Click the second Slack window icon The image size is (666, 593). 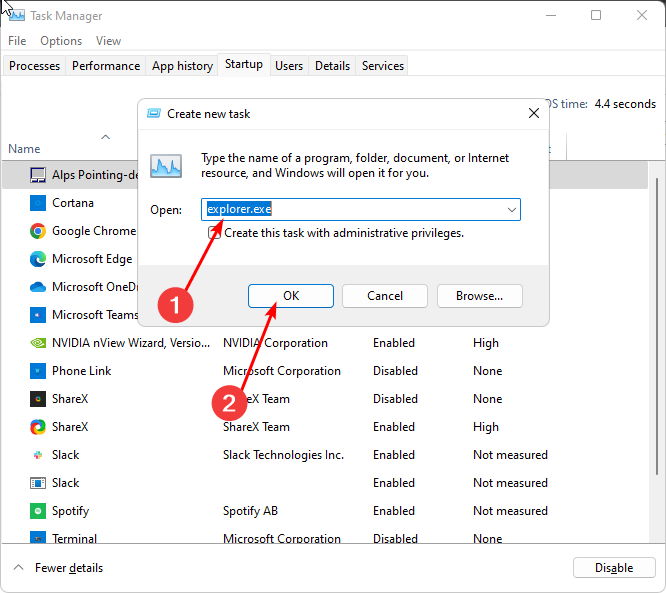coord(38,483)
